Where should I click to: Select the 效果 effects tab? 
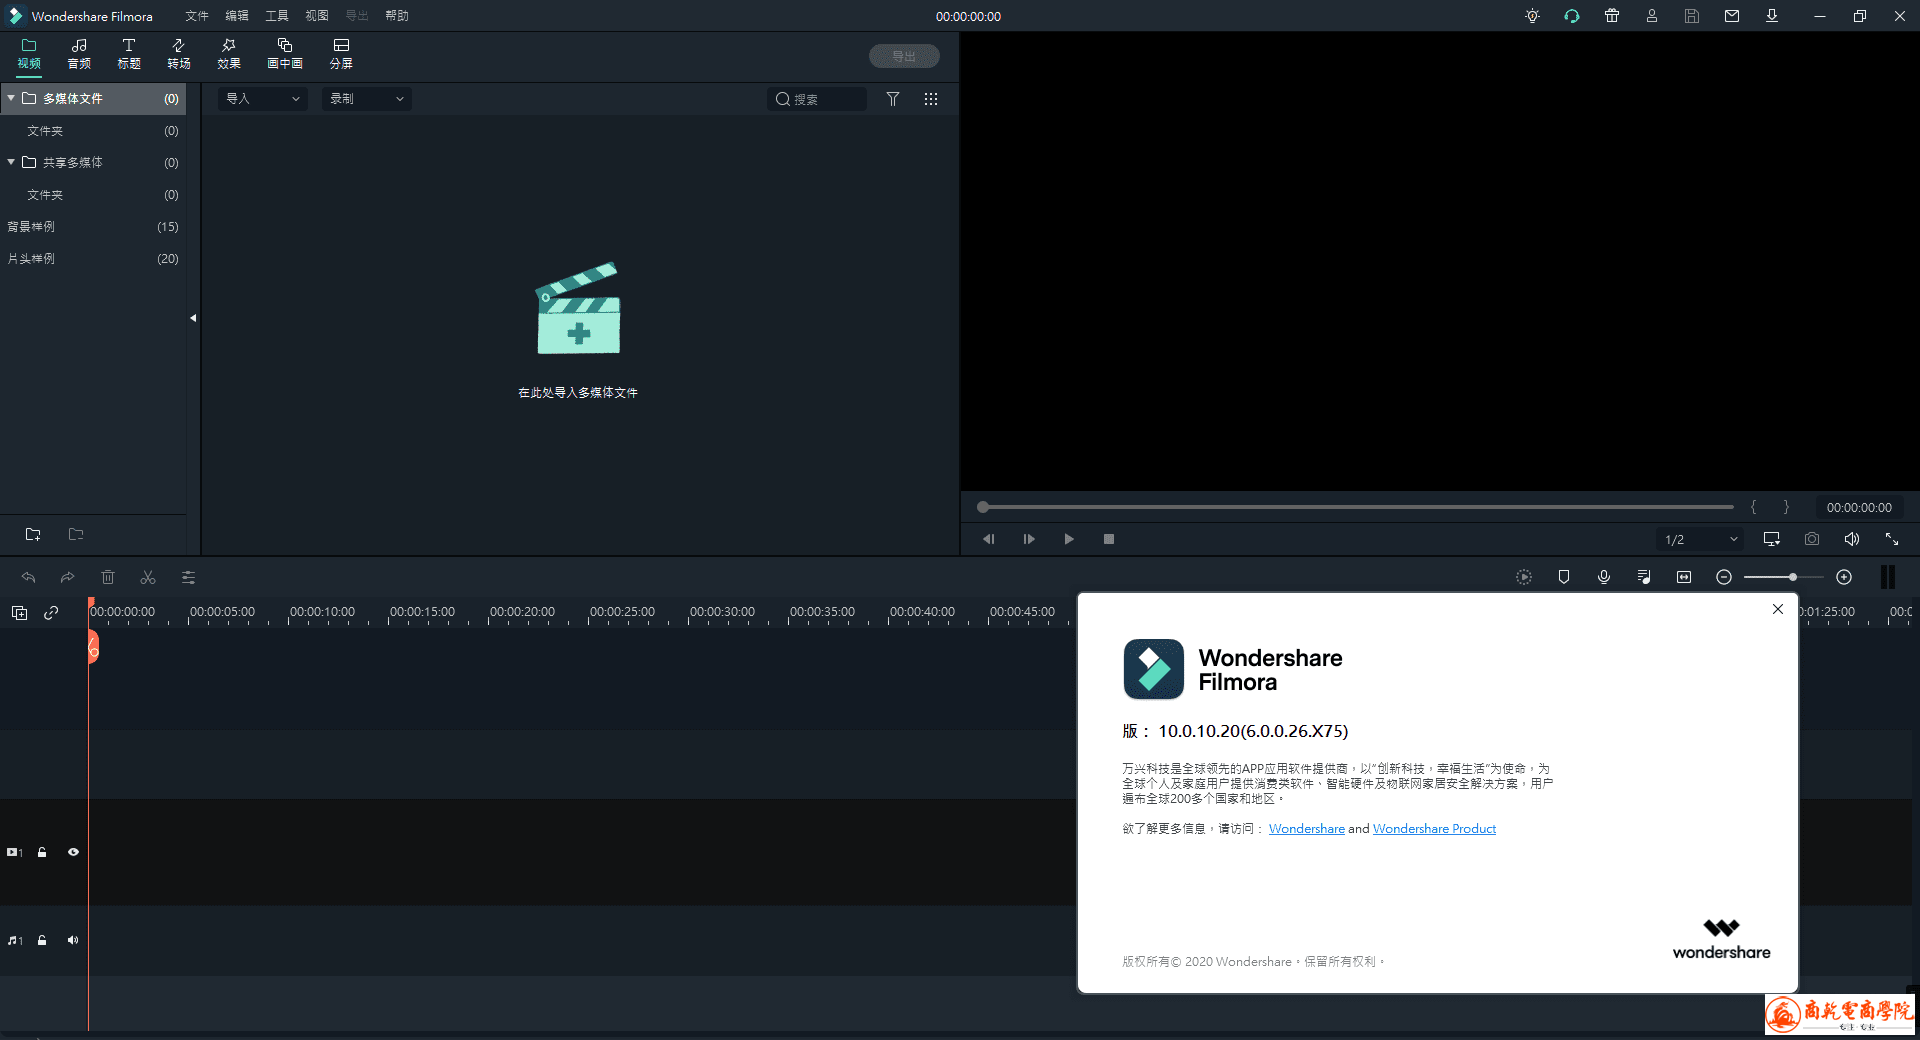click(229, 54)
